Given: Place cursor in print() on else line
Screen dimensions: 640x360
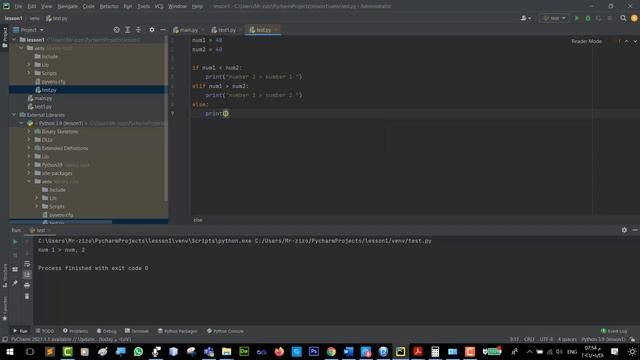Looking at the screenshot, I should point(225,113).
